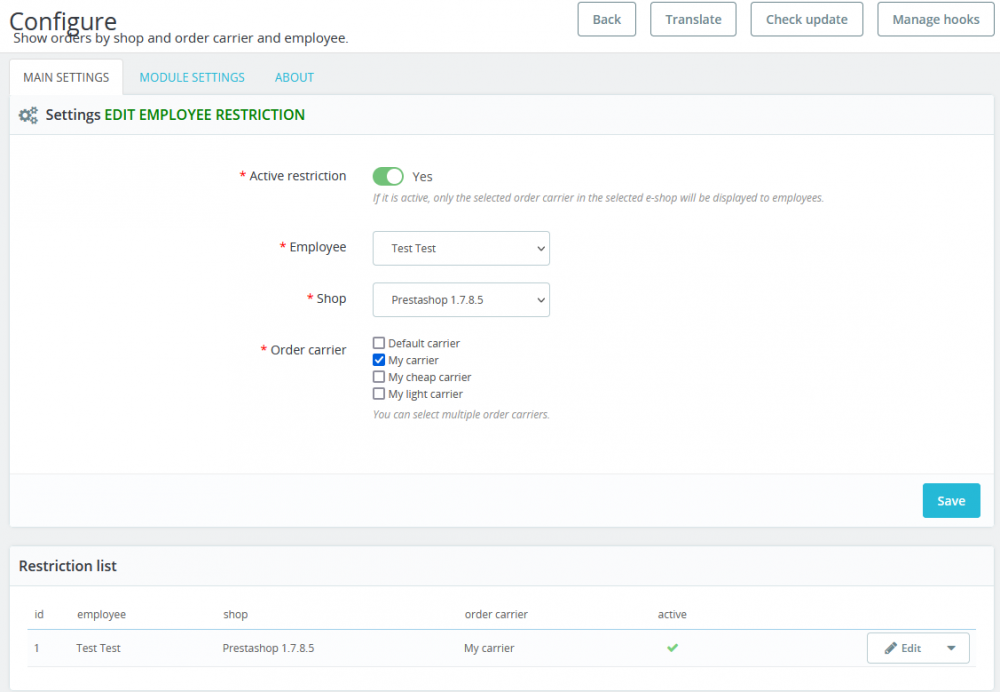Click the green active checkmark icon
The image size is (1000, 692).
673,648
